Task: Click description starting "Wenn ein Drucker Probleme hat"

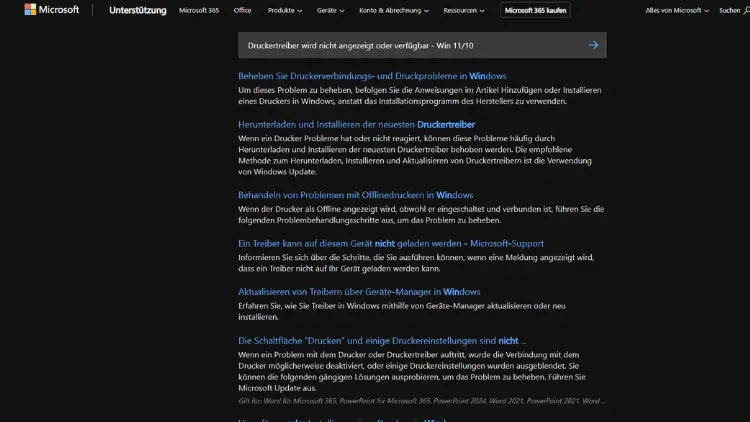Action: click(415, 155)
